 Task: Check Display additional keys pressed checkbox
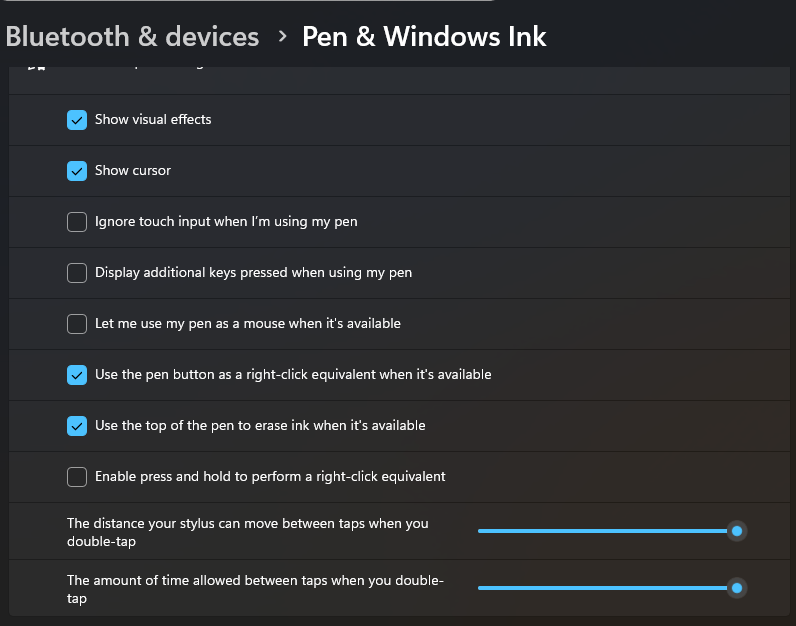click(x=77, y=273)
